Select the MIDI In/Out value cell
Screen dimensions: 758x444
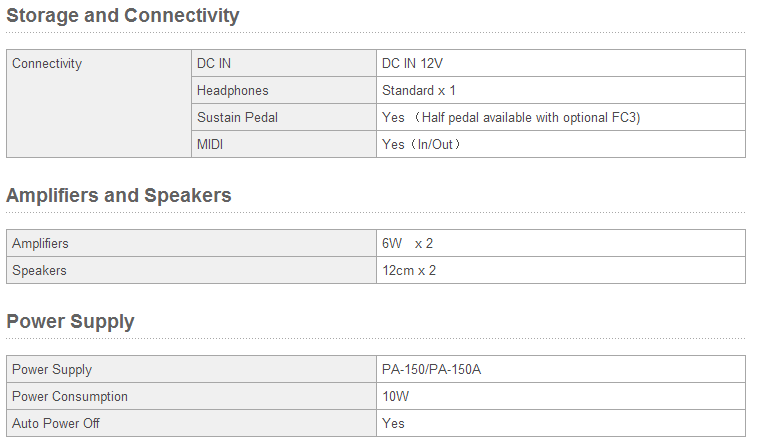coord(421,145)
